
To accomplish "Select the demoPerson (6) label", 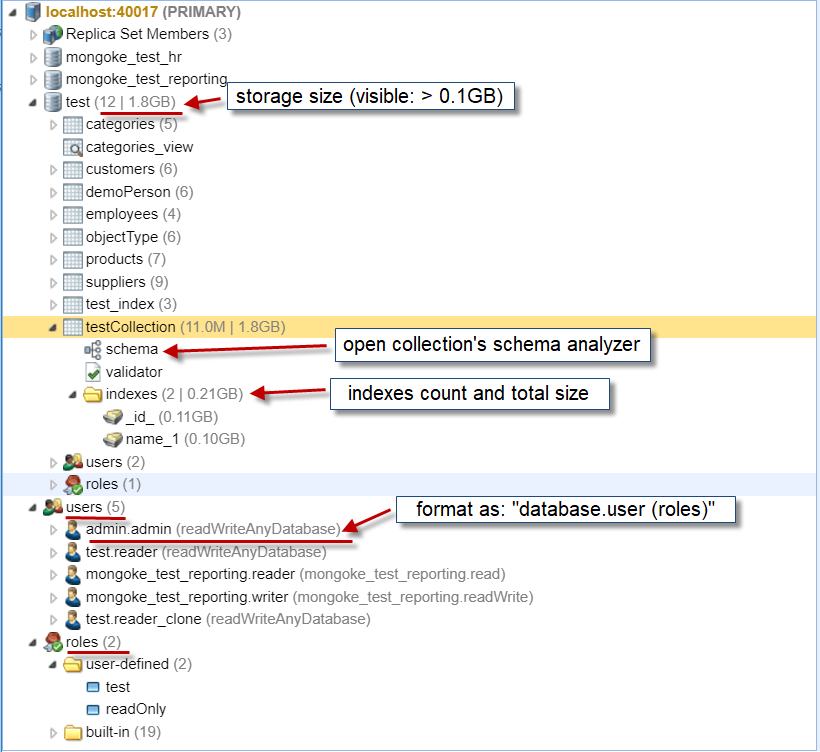I will 140,192.
